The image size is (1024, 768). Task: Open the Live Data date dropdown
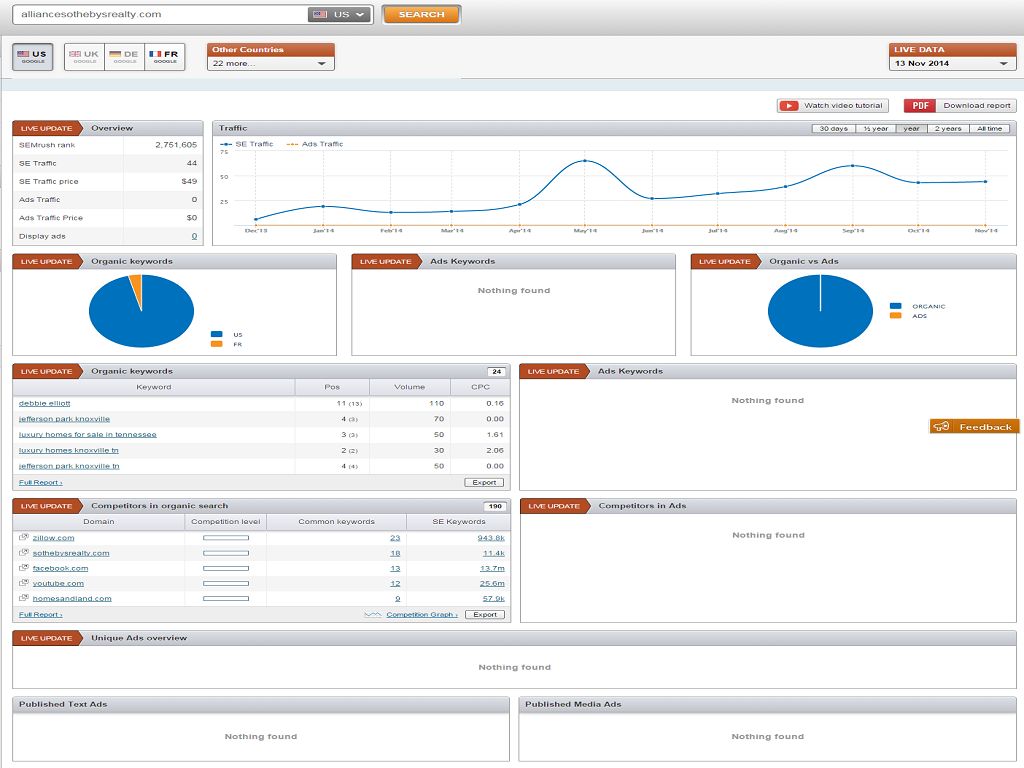952,63
